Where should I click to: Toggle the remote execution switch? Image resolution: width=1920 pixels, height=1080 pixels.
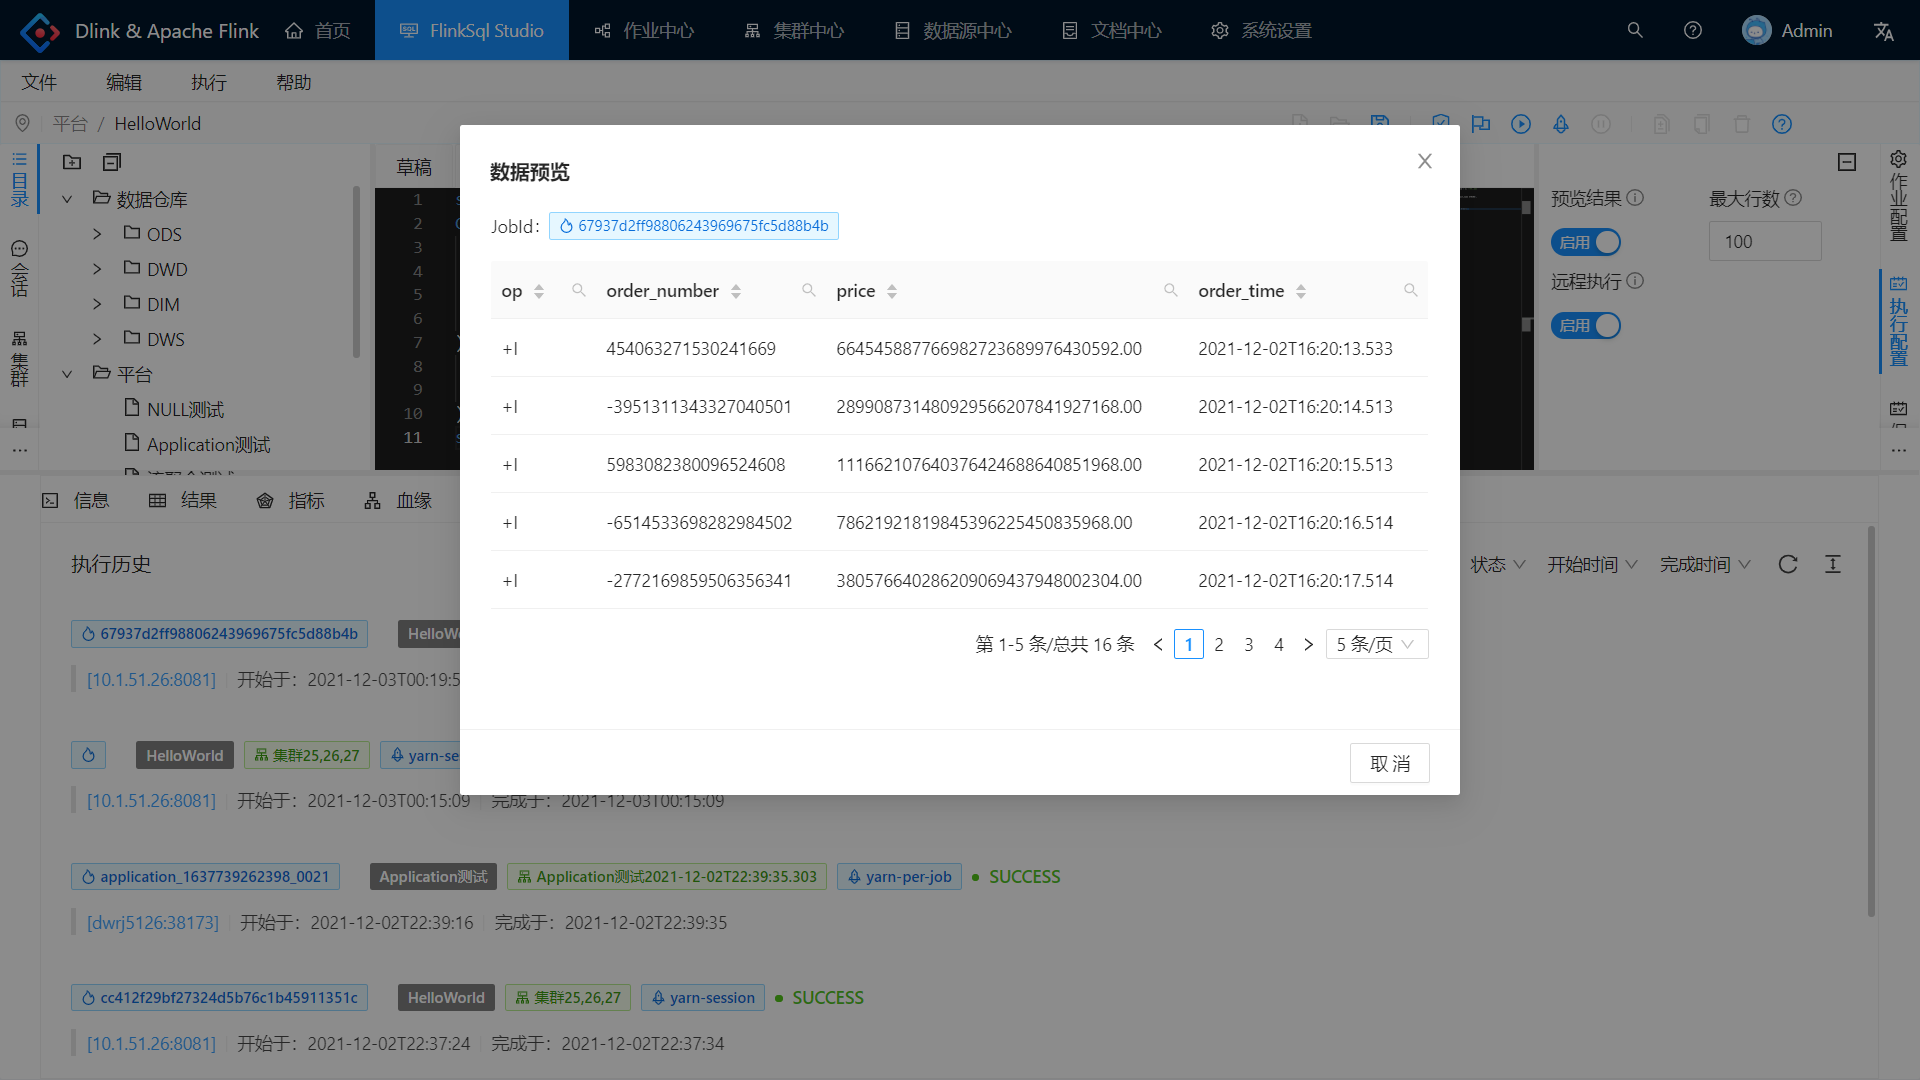(1586, 325)
